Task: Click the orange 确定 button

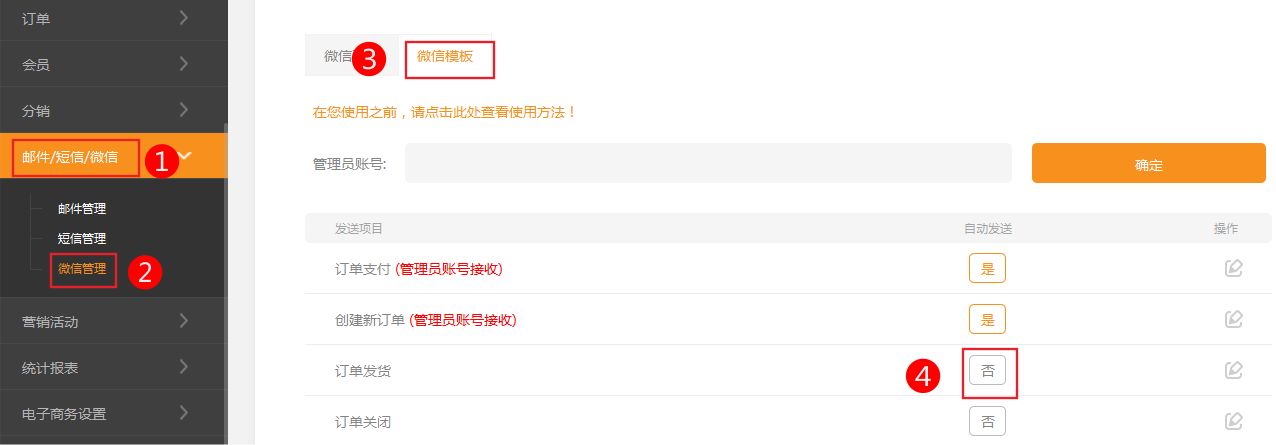Action: point(1148,164)
